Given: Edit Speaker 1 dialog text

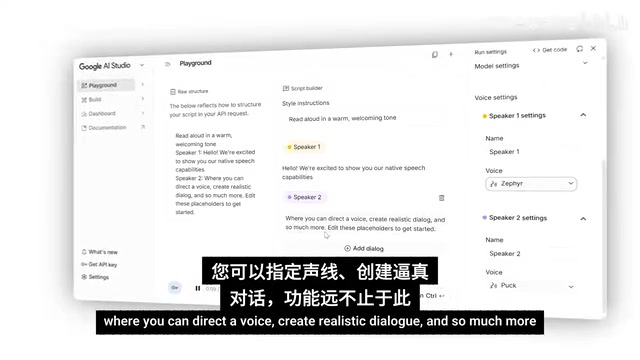Looking at the screenshot, I should [353, 172].
